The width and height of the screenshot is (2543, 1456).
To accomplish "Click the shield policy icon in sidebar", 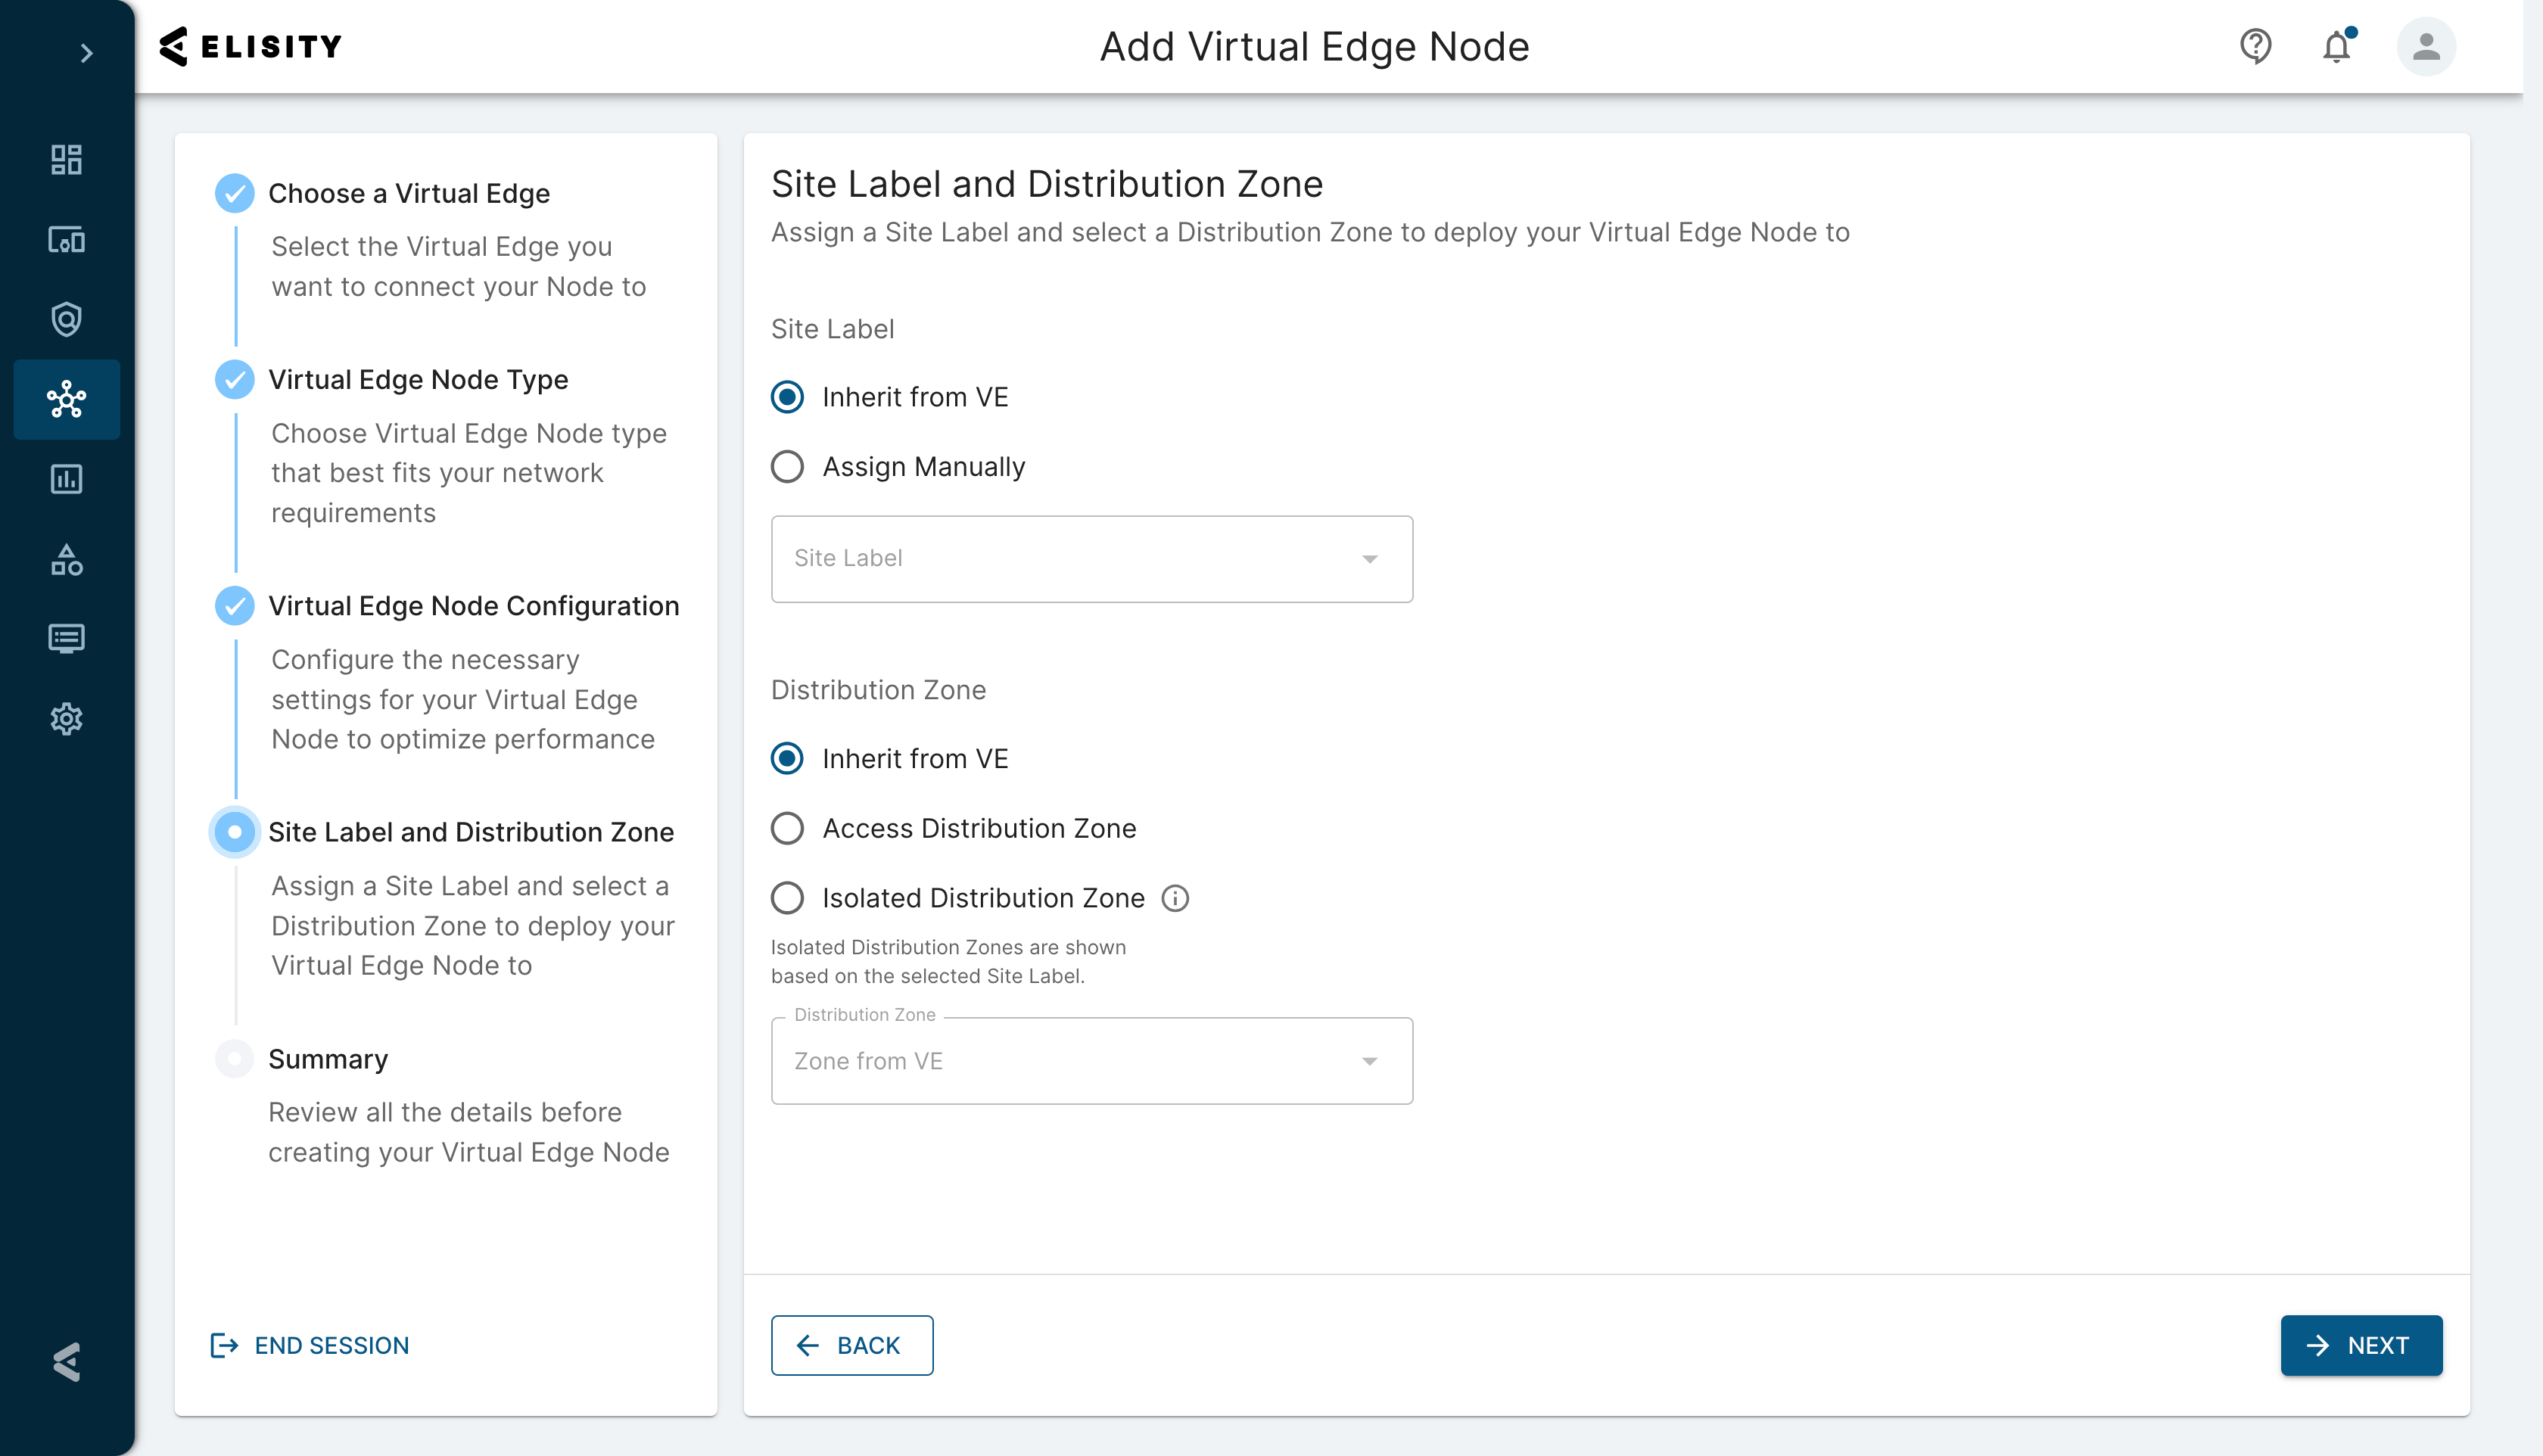I will pyautogui.click(x=66, y=320).
